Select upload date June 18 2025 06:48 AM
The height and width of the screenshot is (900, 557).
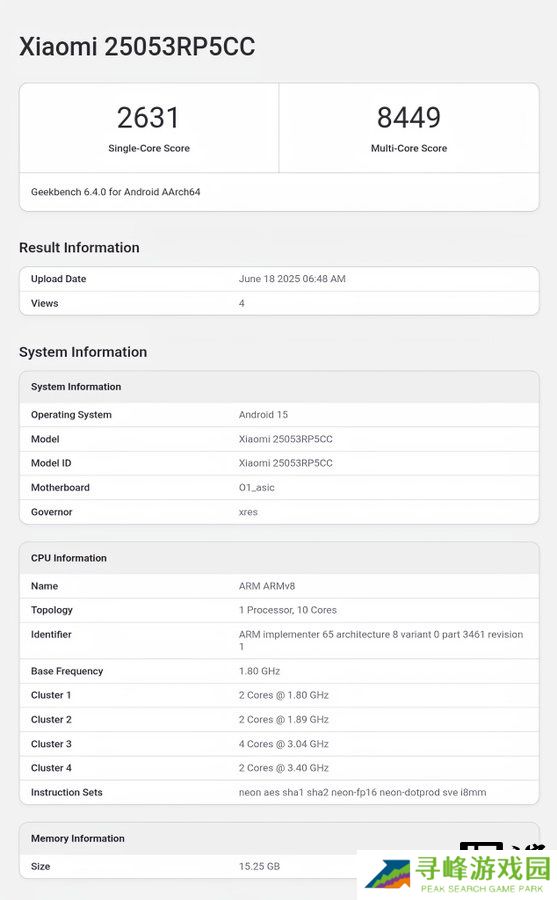point(292,278)
